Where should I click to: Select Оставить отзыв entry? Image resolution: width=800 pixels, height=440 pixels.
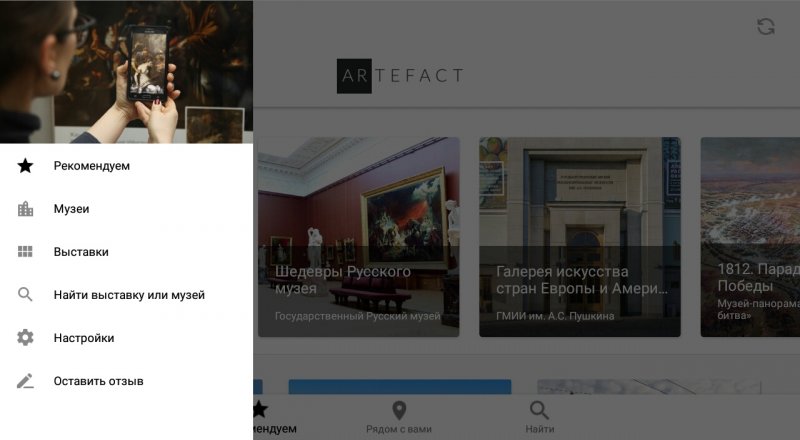127,381
